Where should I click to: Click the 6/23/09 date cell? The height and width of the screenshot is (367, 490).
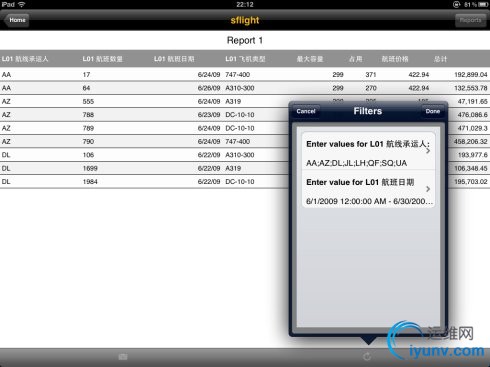click(209, 115)
